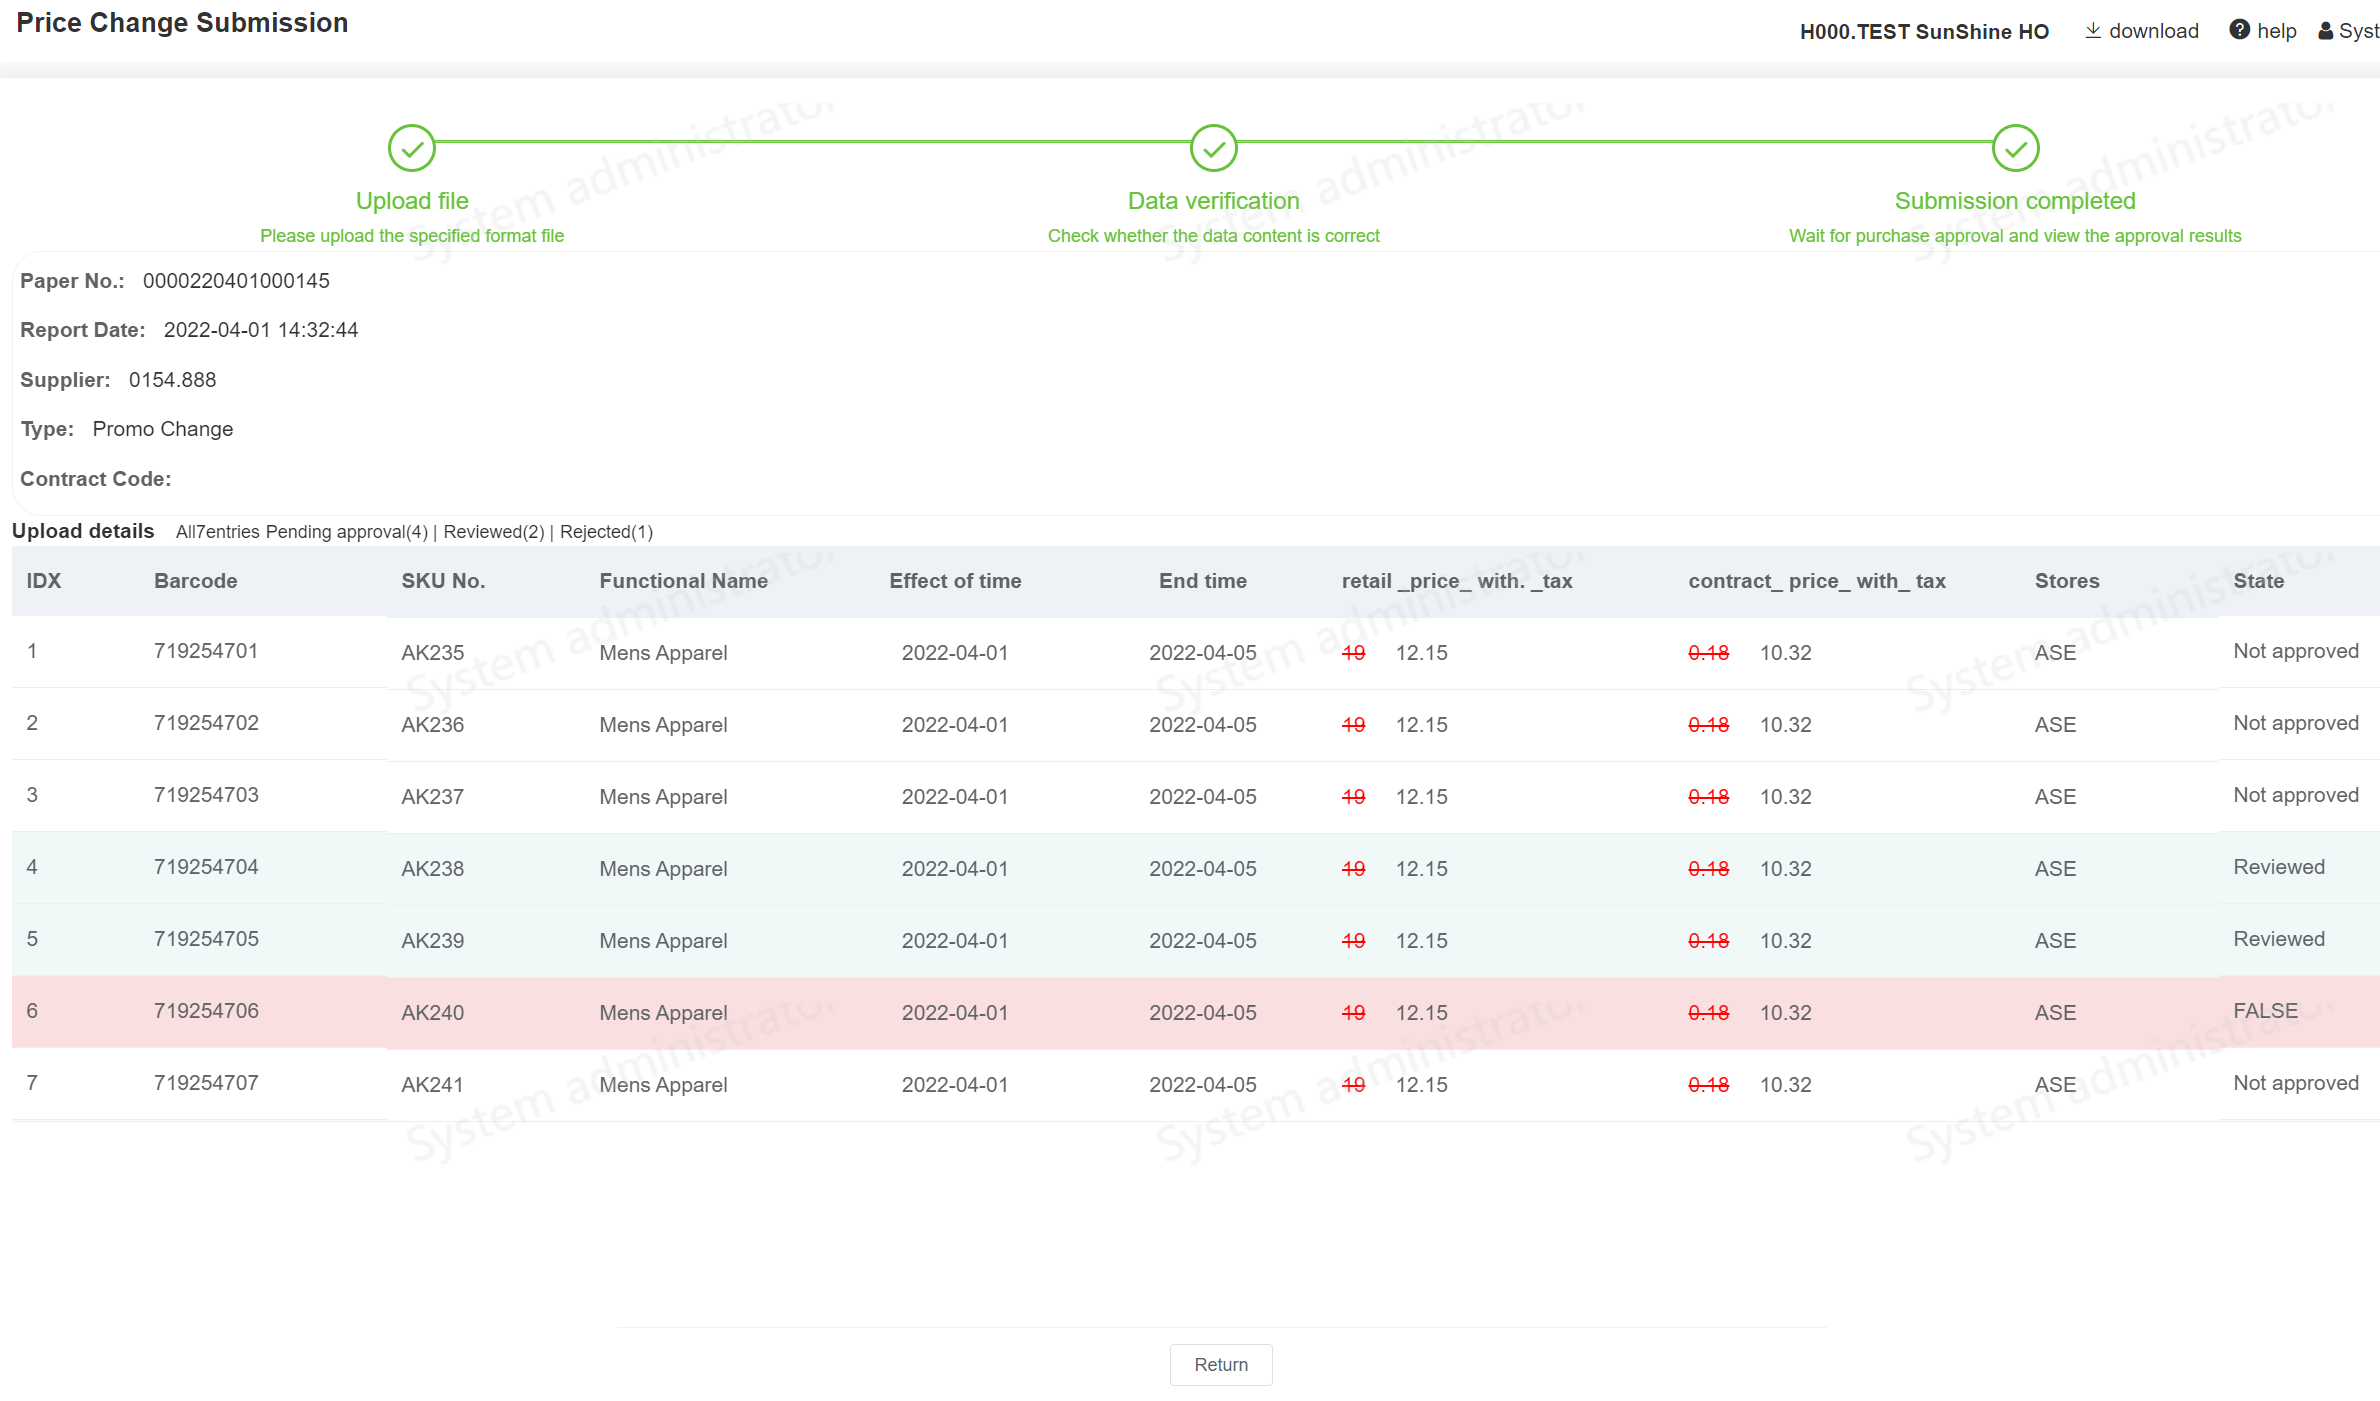This screenshot has height=1401, width=2380.
Task: Click the Data verification step title
Action: point(1213,201)
